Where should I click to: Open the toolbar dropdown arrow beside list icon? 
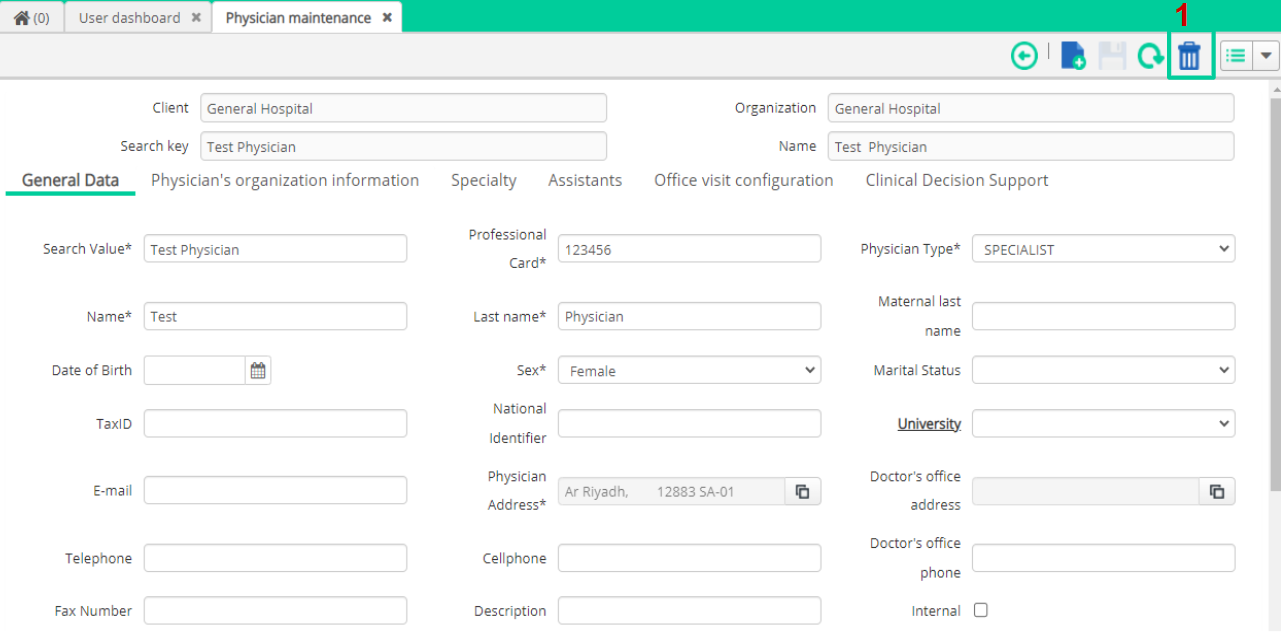[x=1267, y=56]
